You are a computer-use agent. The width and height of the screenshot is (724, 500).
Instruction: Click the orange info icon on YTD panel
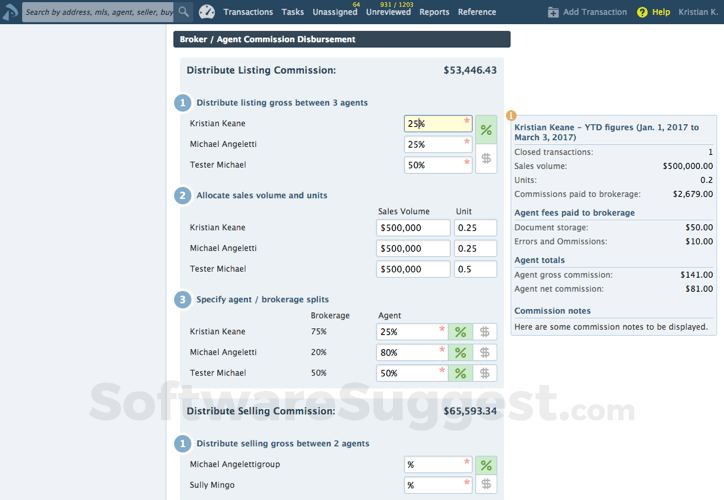click(511, 115)
